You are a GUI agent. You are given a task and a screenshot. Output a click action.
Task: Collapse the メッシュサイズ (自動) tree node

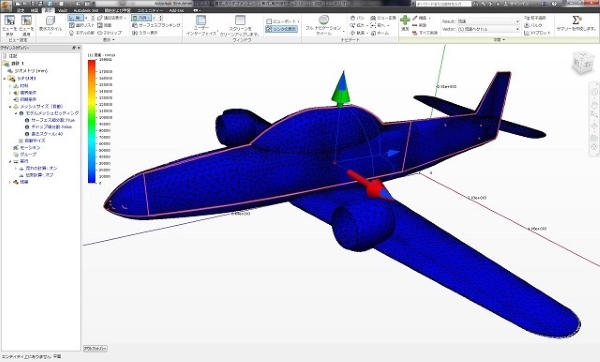[x=10, y=106]
